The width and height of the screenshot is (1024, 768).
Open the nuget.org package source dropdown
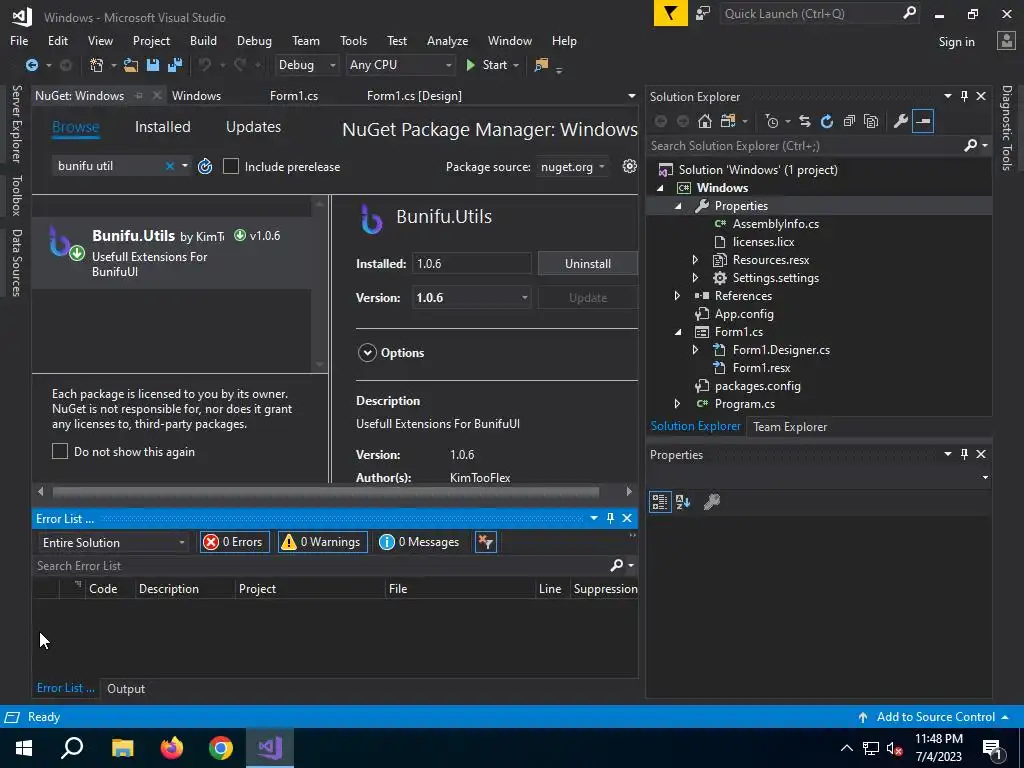coord(572,167)
